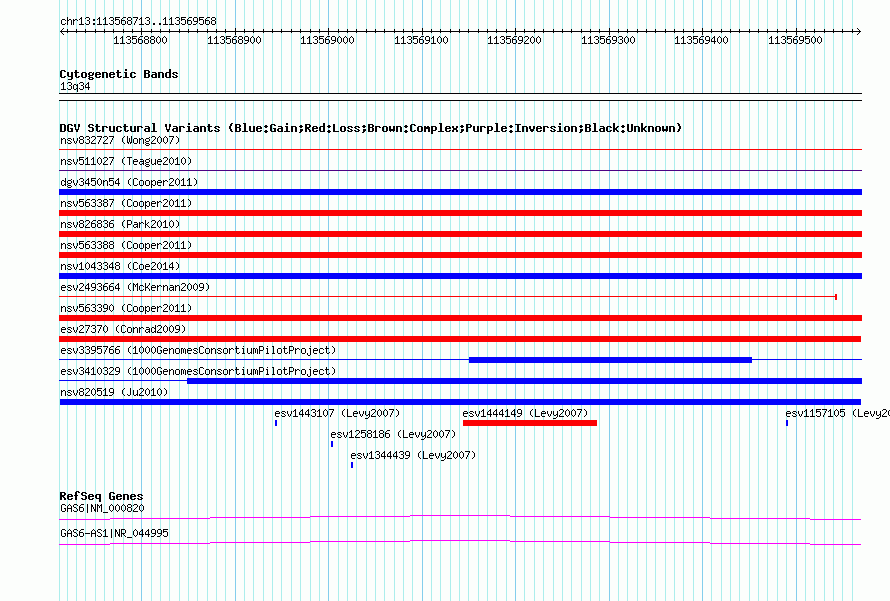Click the blue nsv1043348 gain bar

point(460,276)
